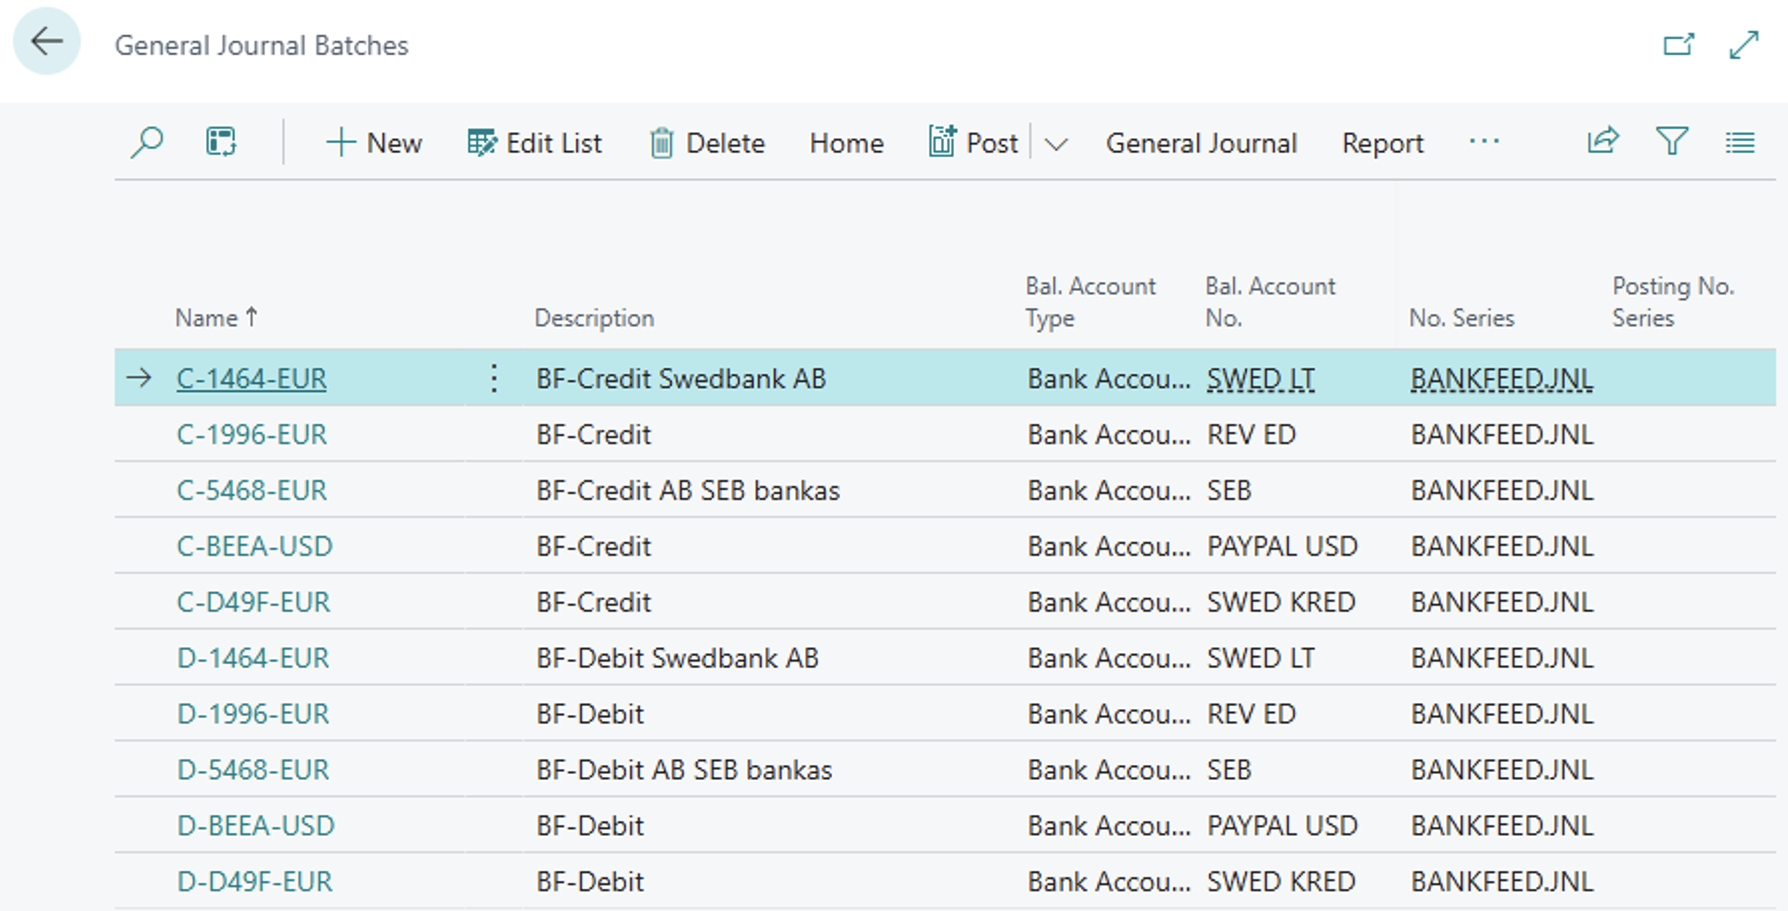Open the search magnifier icon
Viewport: 1788px width, 911px height.
(x=147, y=143)
